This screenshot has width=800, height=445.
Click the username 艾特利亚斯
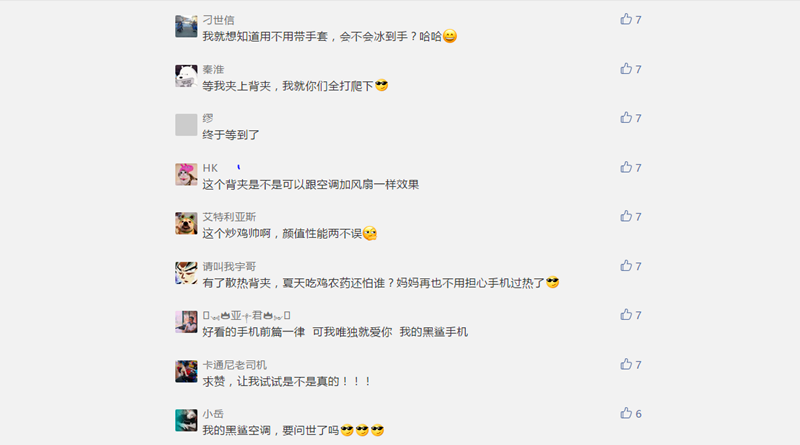click(229, 217)
